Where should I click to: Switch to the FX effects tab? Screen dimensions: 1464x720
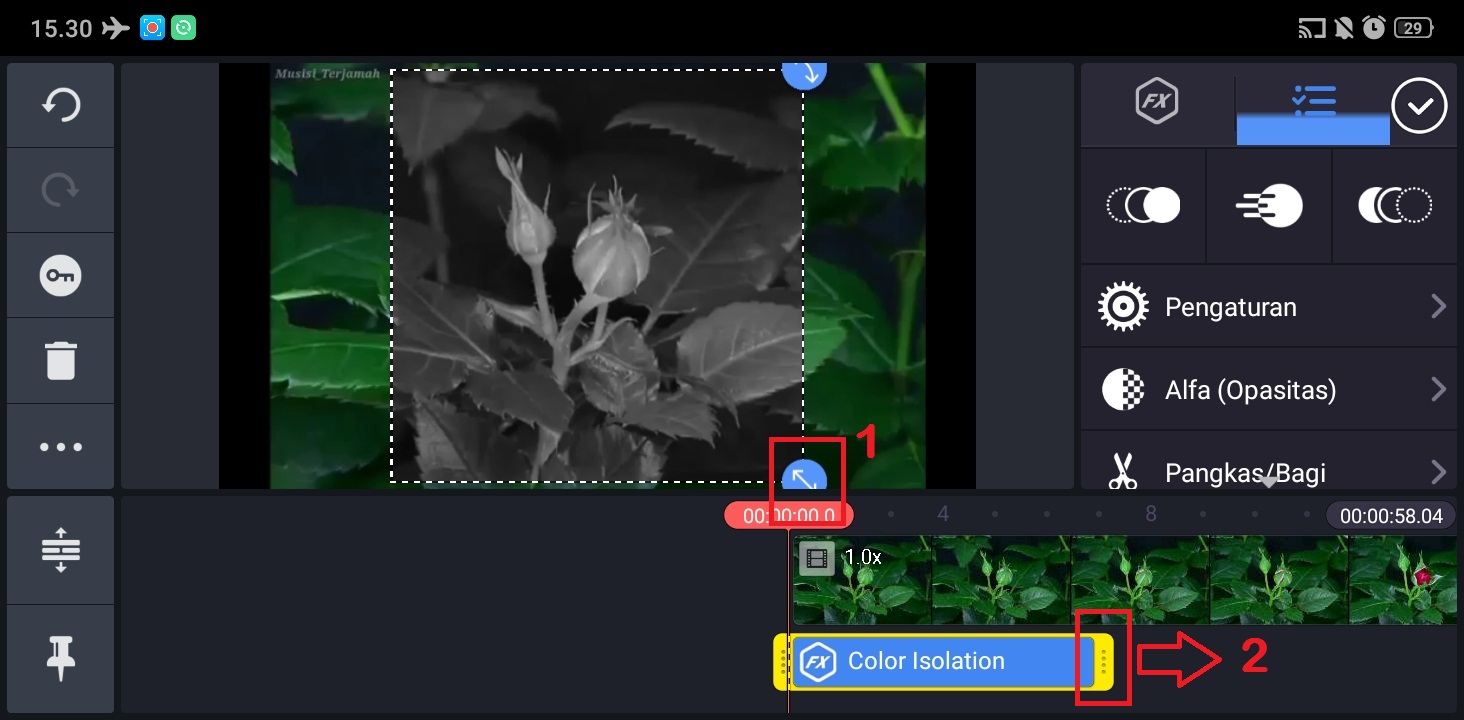click(1157, 102)
